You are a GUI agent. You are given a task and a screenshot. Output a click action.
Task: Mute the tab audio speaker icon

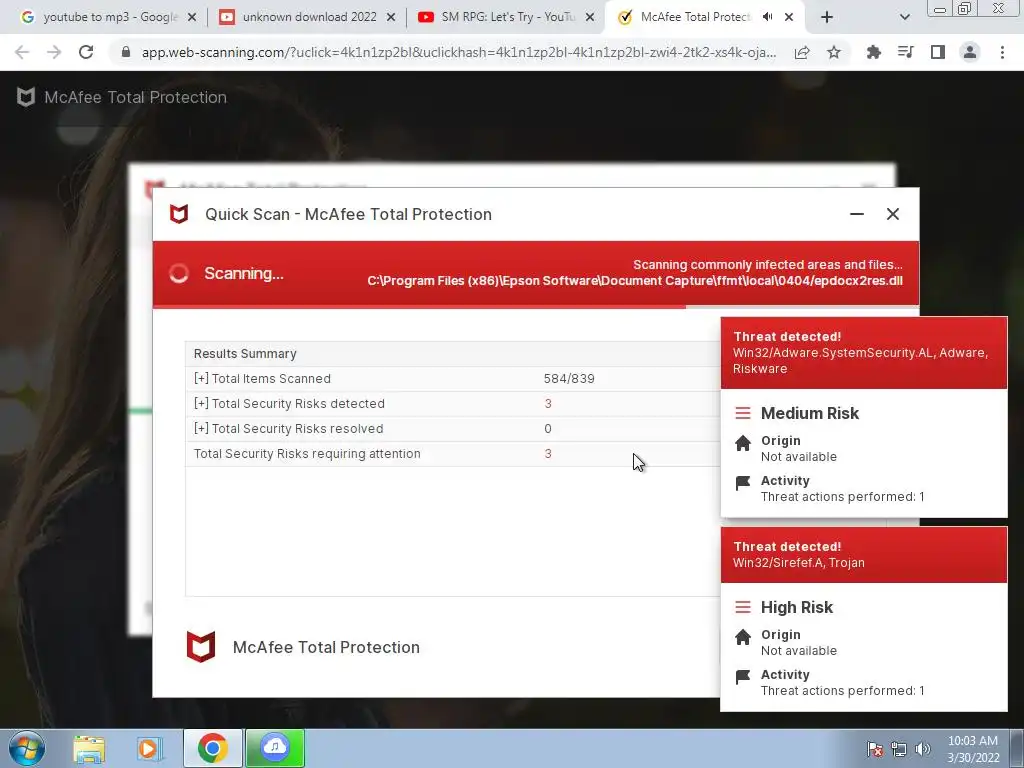point(767,17)
